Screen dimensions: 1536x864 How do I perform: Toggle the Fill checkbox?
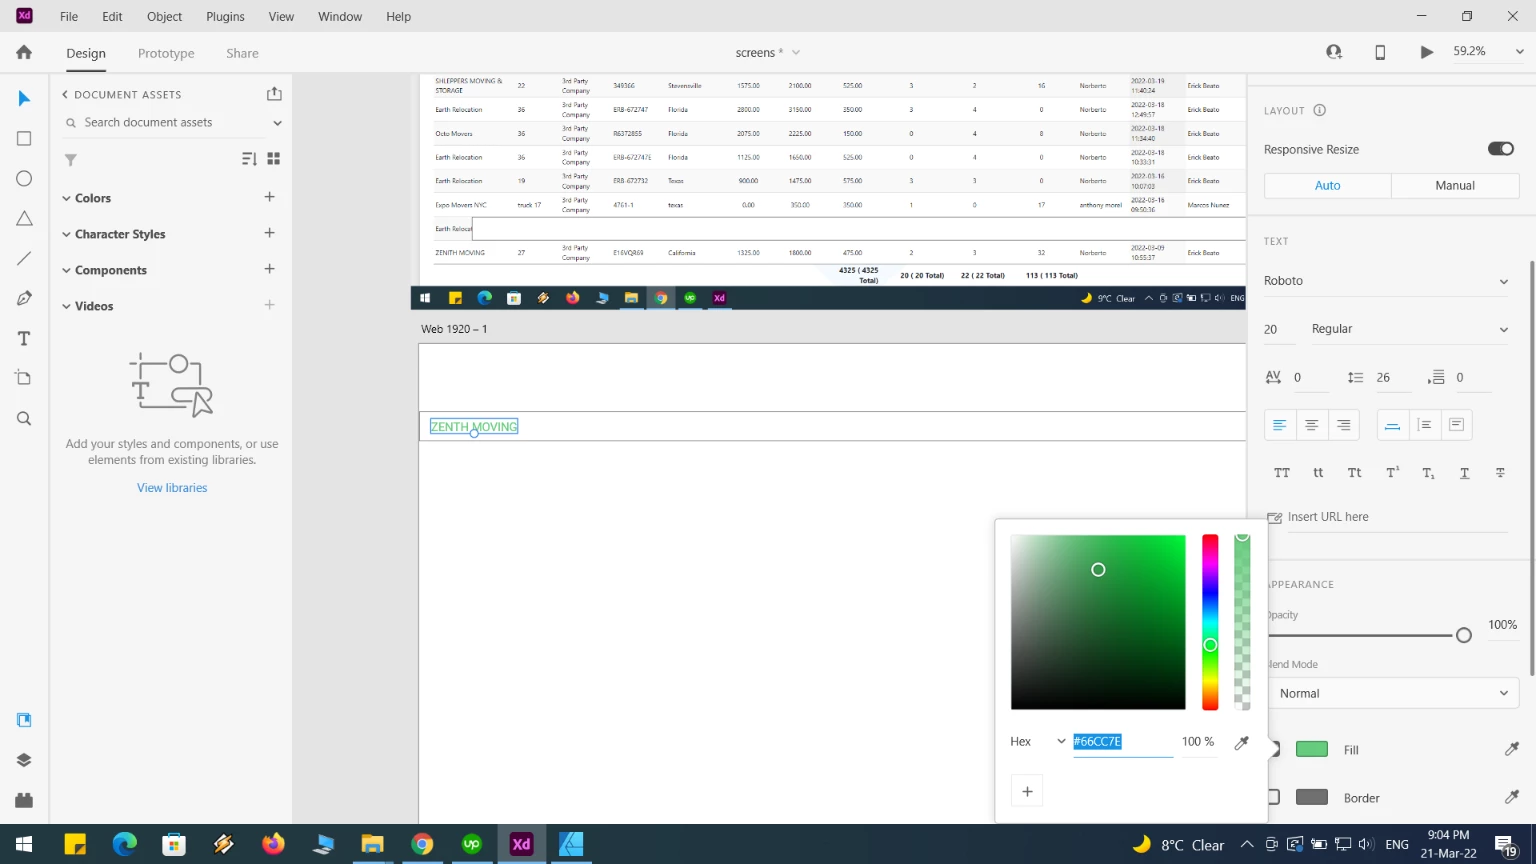(1274, 749)
